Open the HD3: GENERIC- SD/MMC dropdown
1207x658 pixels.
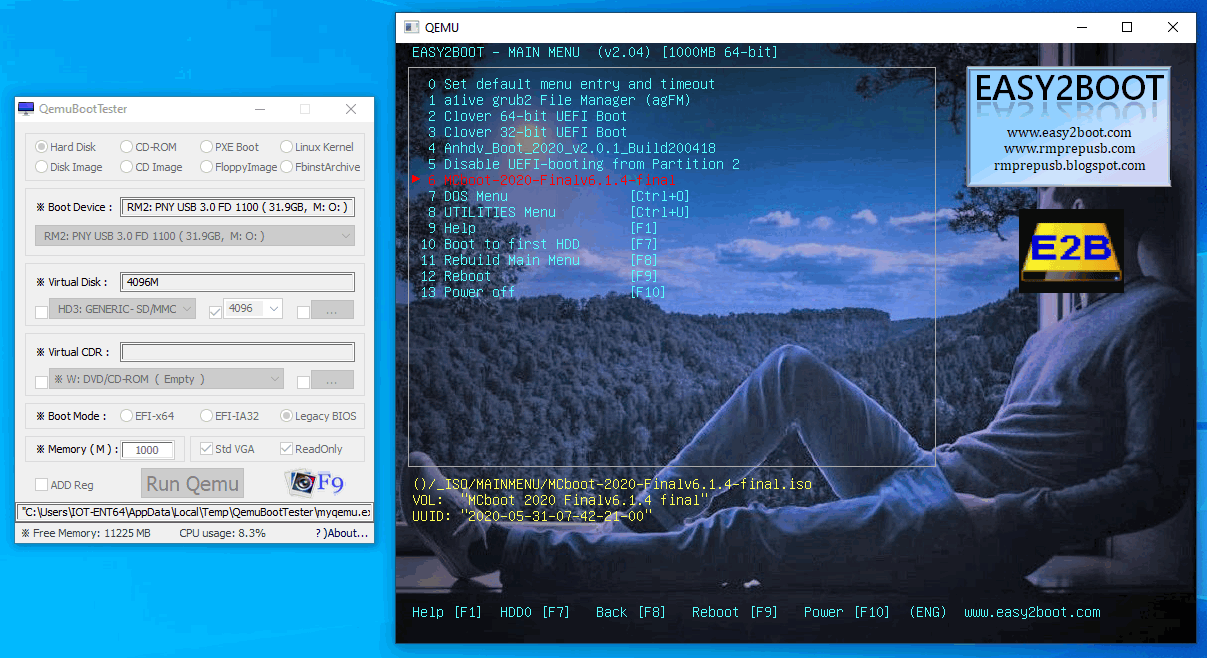tap(123, 309)
